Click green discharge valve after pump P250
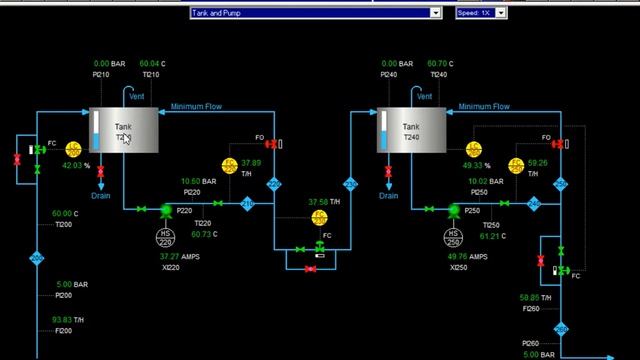 (x=505, y=203)
